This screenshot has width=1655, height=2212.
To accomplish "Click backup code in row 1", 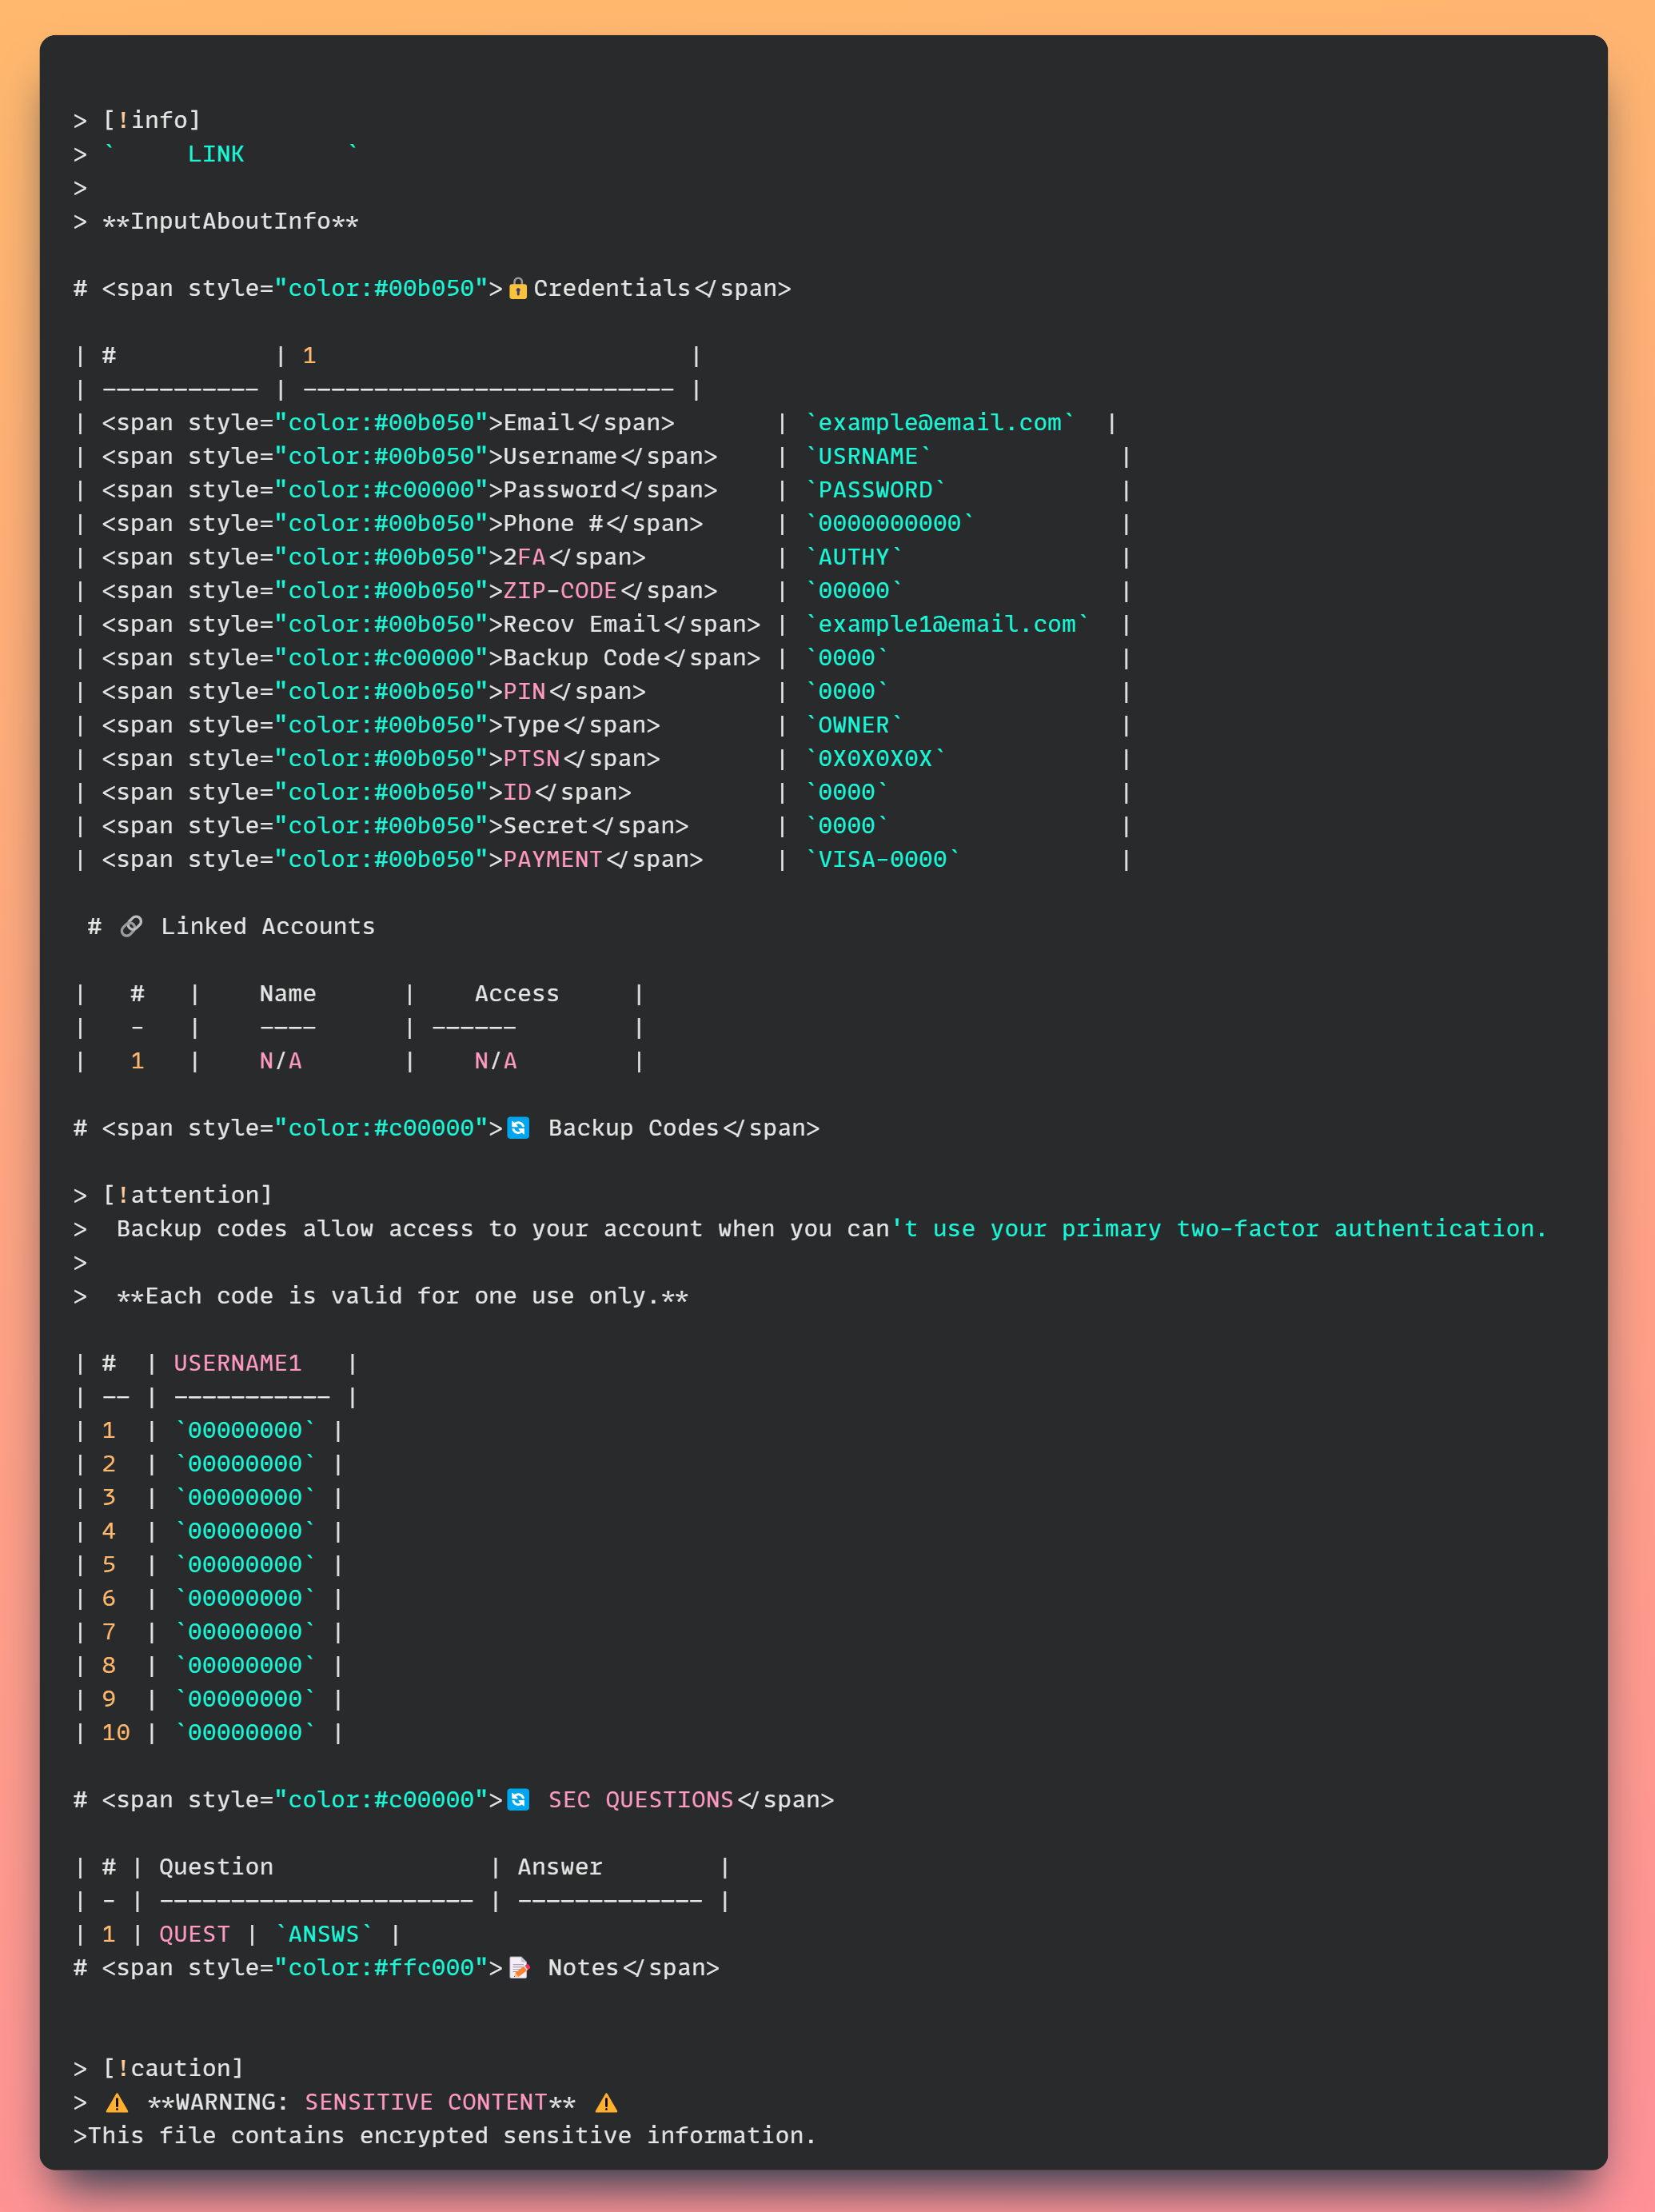I will 245,1430.
